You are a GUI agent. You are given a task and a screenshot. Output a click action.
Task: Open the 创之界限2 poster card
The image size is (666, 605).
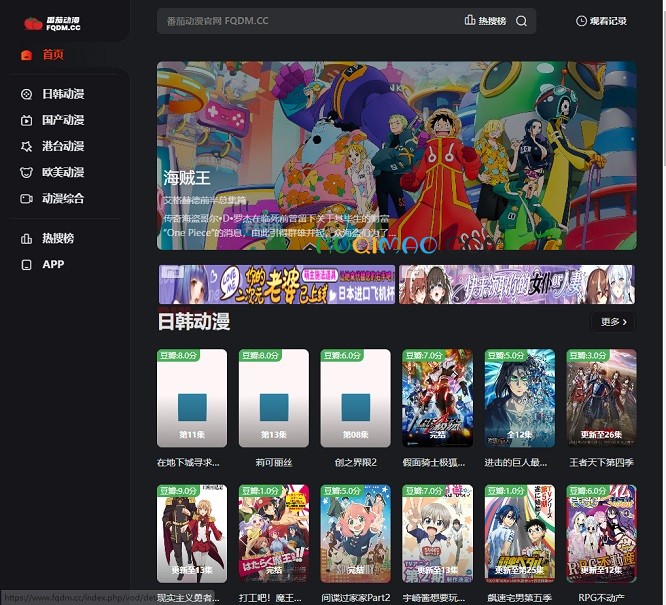coord(356,398)
